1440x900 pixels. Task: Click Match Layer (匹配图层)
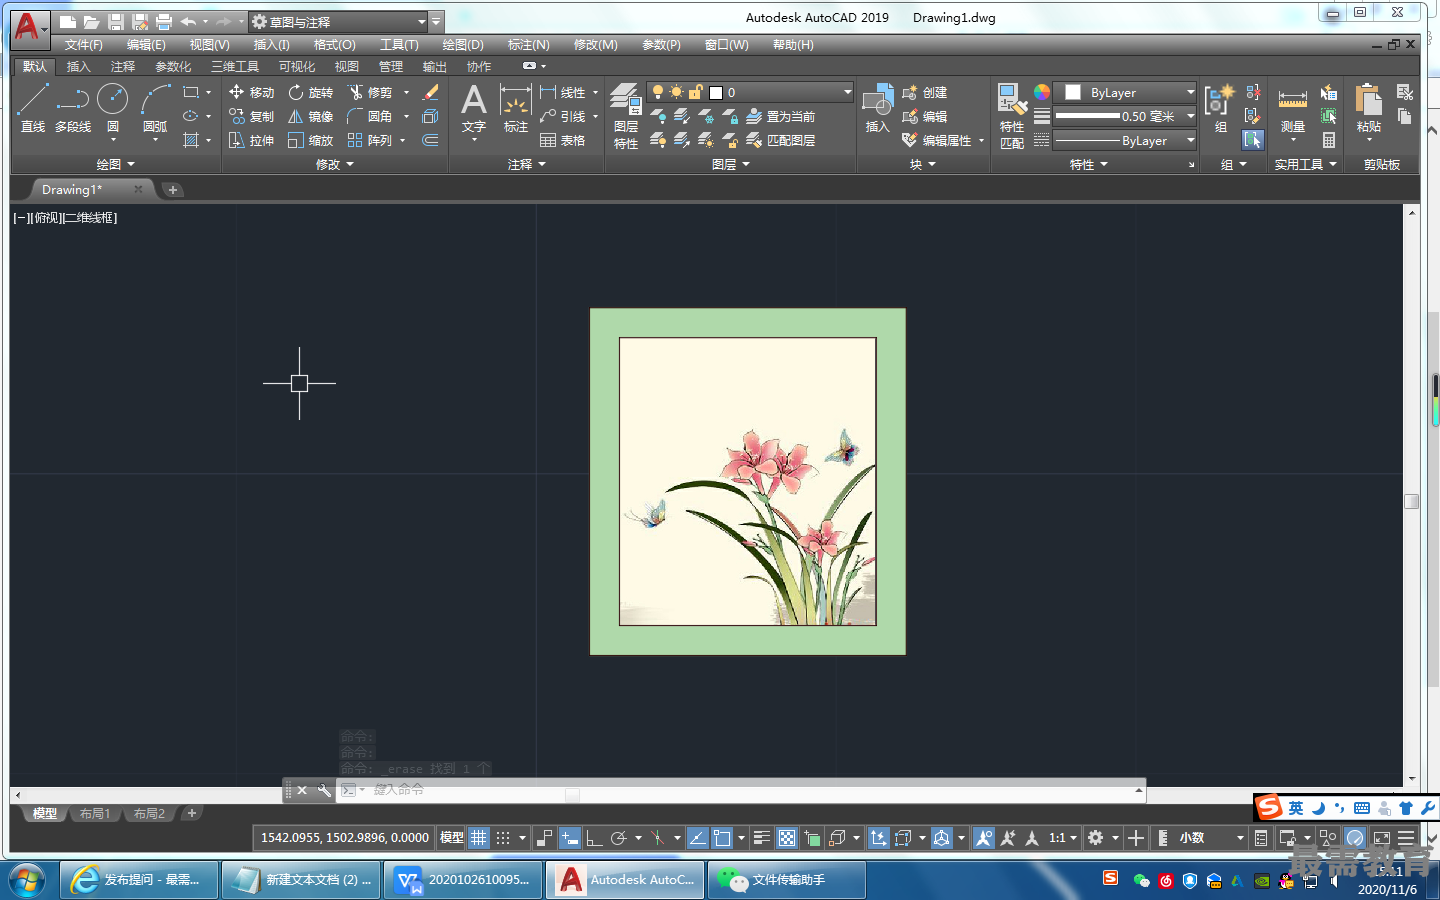pos(780,140)
